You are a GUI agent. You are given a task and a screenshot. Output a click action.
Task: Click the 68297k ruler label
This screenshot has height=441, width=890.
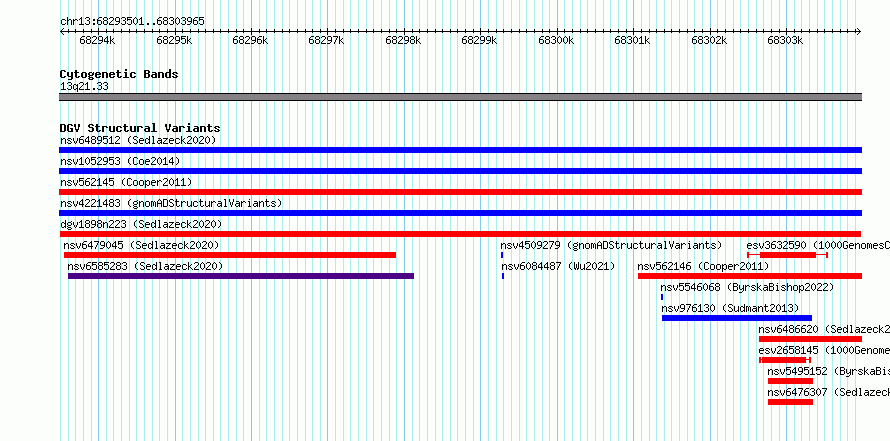click(x=327, y=40)
